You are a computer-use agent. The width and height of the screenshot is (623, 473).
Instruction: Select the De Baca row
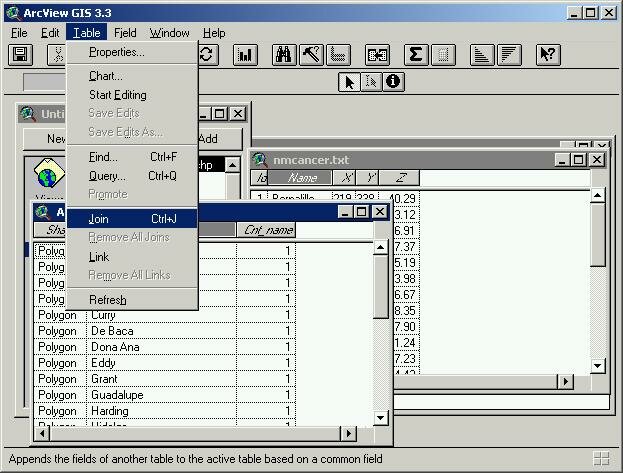[x=164, y=331]
